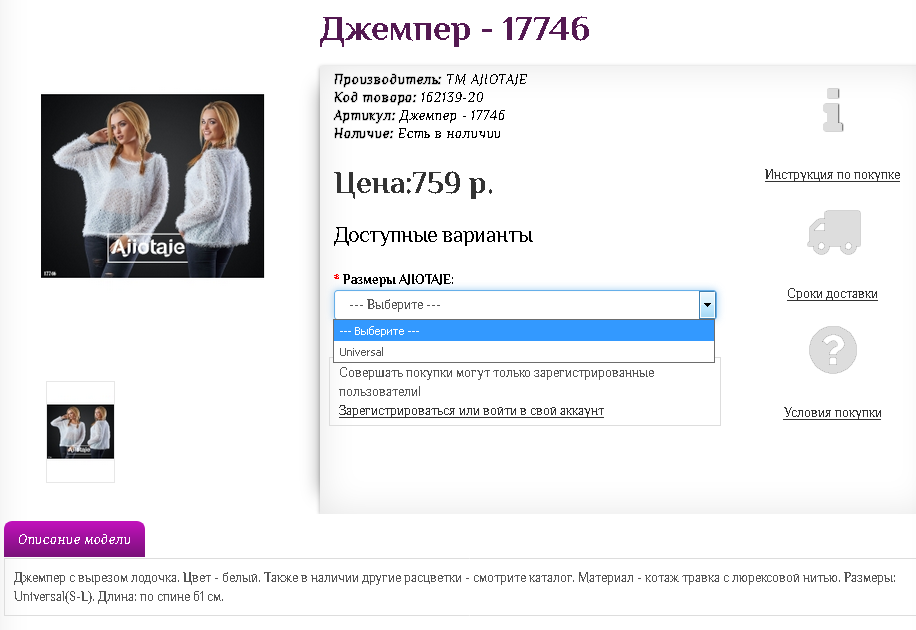916x630 pixels.
Task: Open the Инструкция по покупке link
Action: [832, 175]
